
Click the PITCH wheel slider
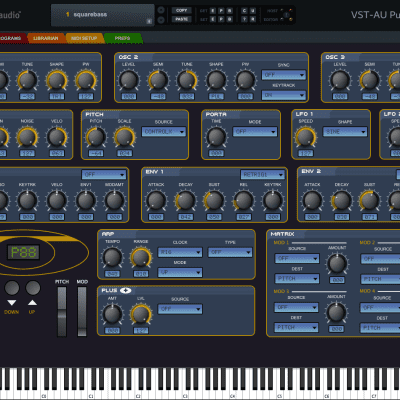62,311
